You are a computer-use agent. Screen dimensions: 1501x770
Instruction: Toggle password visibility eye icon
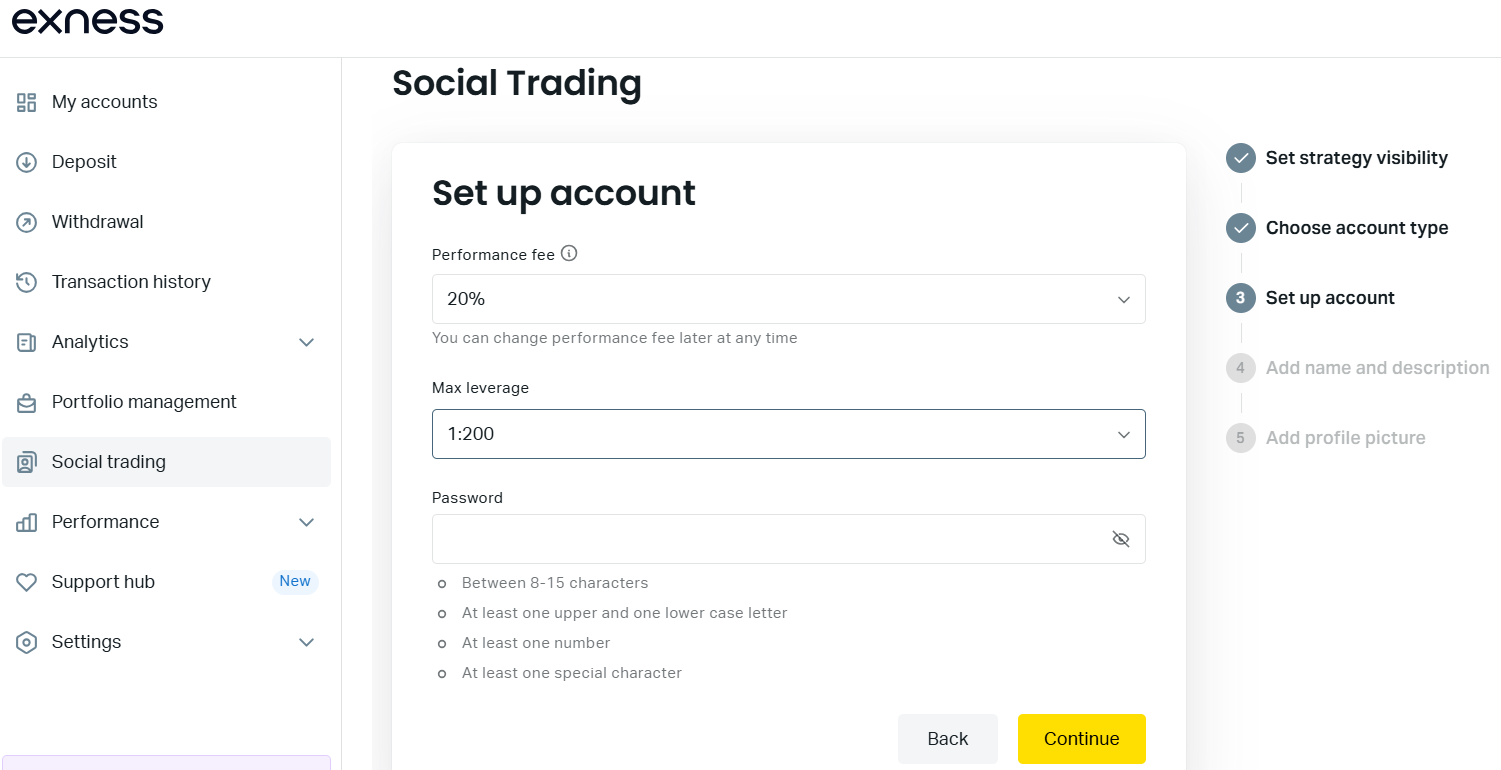click(1121, 539)
